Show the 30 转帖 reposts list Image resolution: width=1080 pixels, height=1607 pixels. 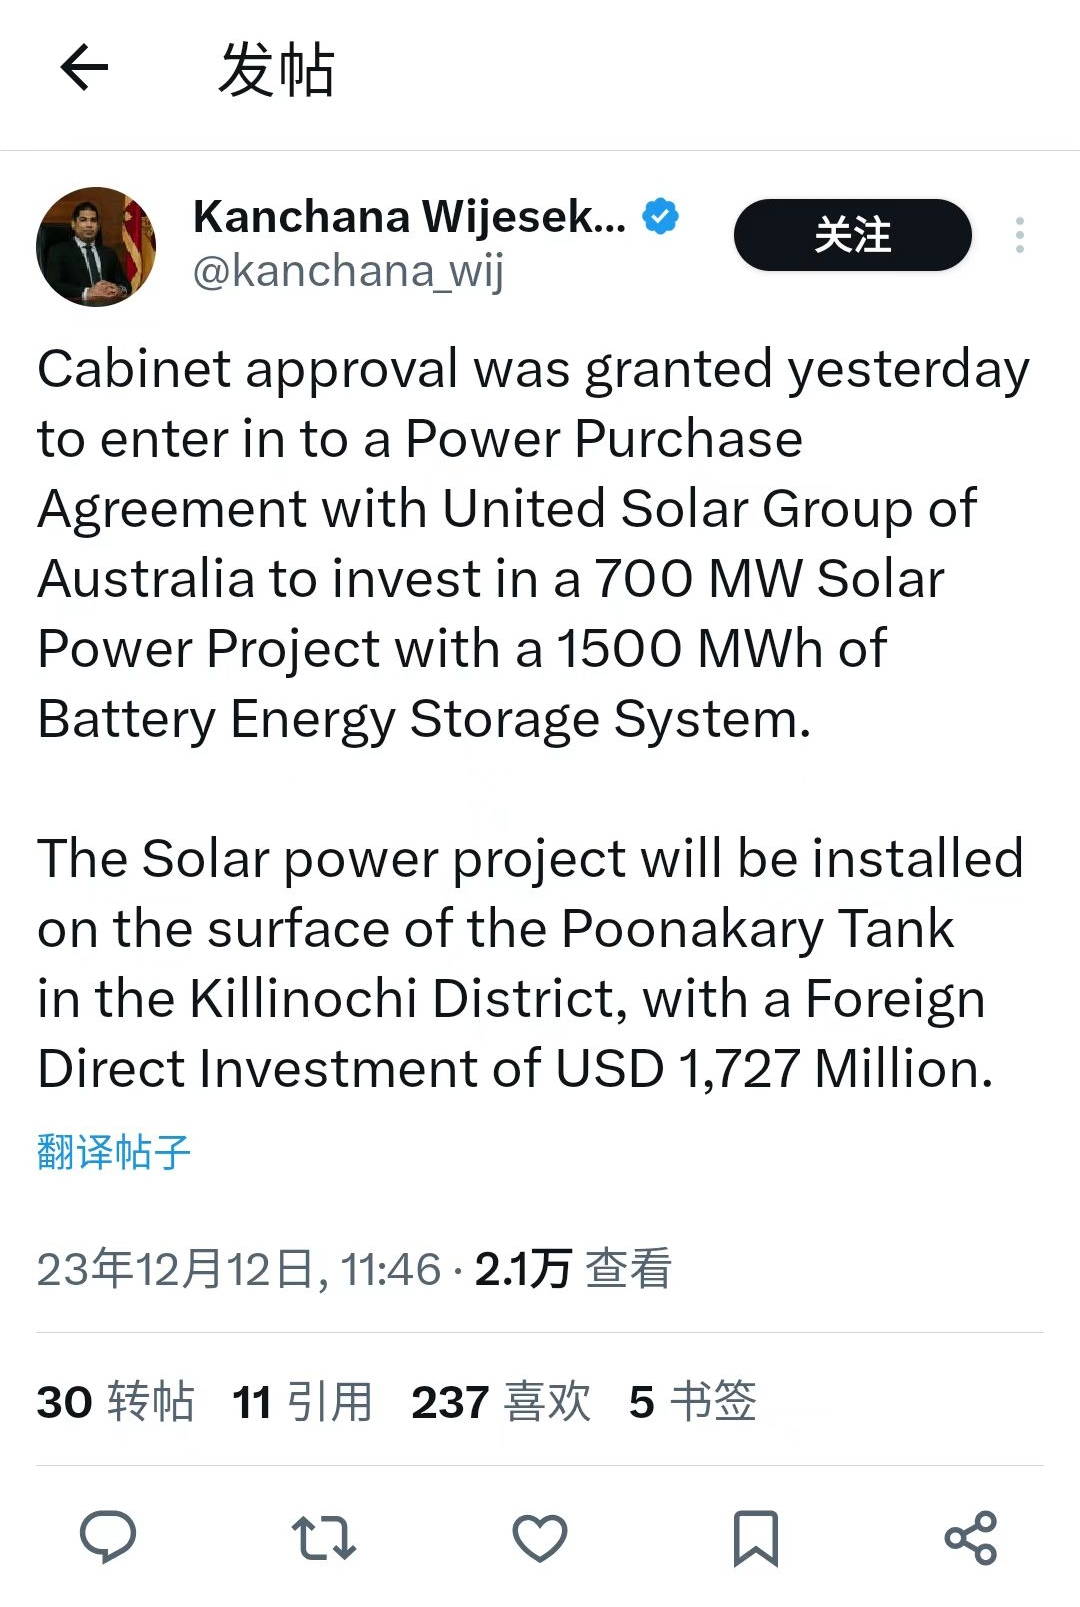(115, 1401)
